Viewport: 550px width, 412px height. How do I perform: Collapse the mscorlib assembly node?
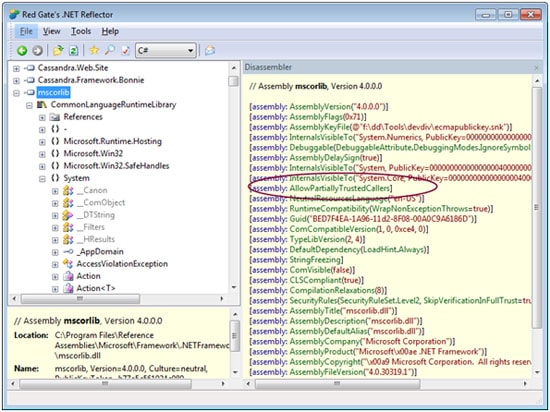click(x=16, y=93)
